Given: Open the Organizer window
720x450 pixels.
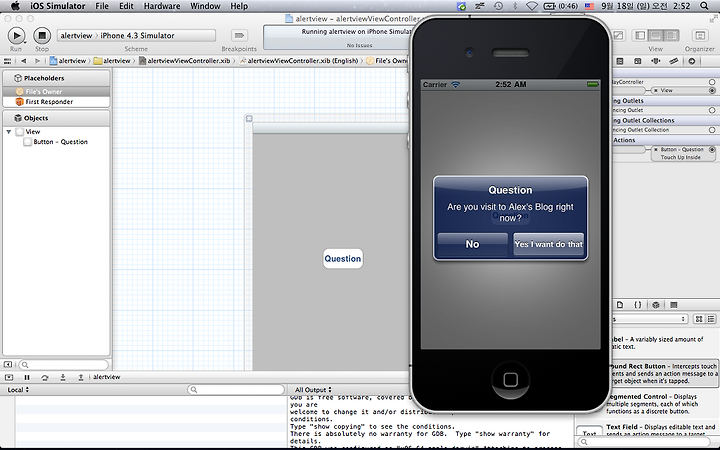Looking at the screenshot, I should [x=700, y=35].
